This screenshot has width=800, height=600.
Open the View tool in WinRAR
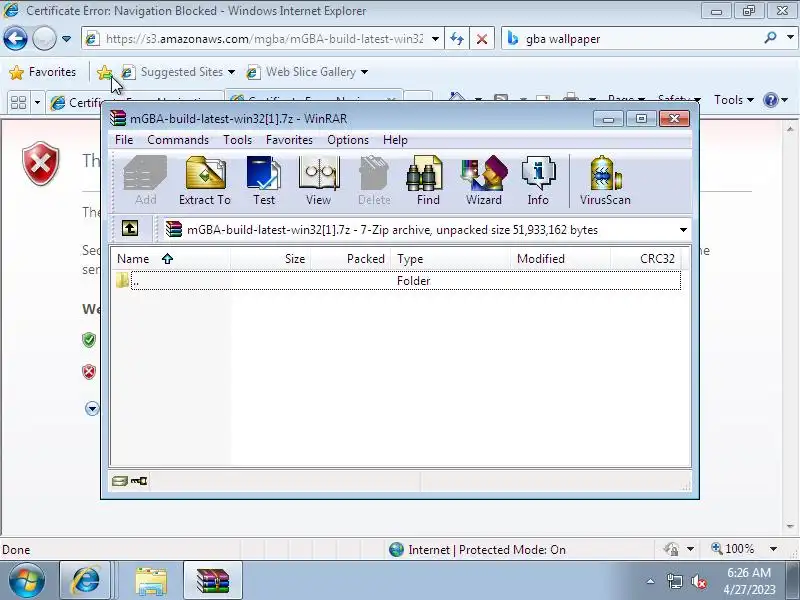(x=318, y=181)
